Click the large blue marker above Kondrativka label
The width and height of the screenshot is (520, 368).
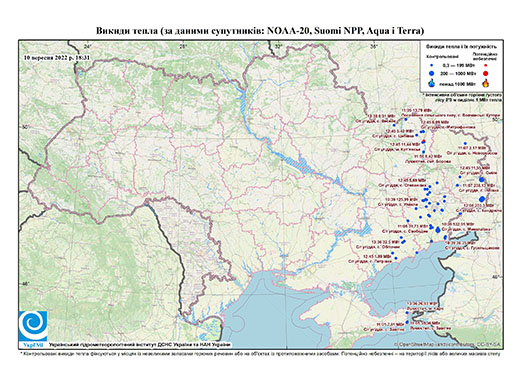pyautogui.click(x=482, y=199)
